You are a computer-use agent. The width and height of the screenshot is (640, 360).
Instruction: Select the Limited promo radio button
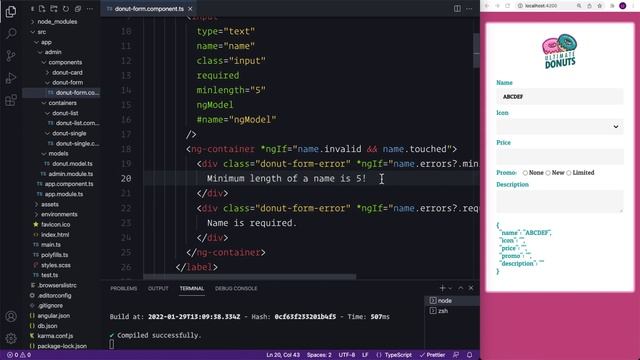569,173
